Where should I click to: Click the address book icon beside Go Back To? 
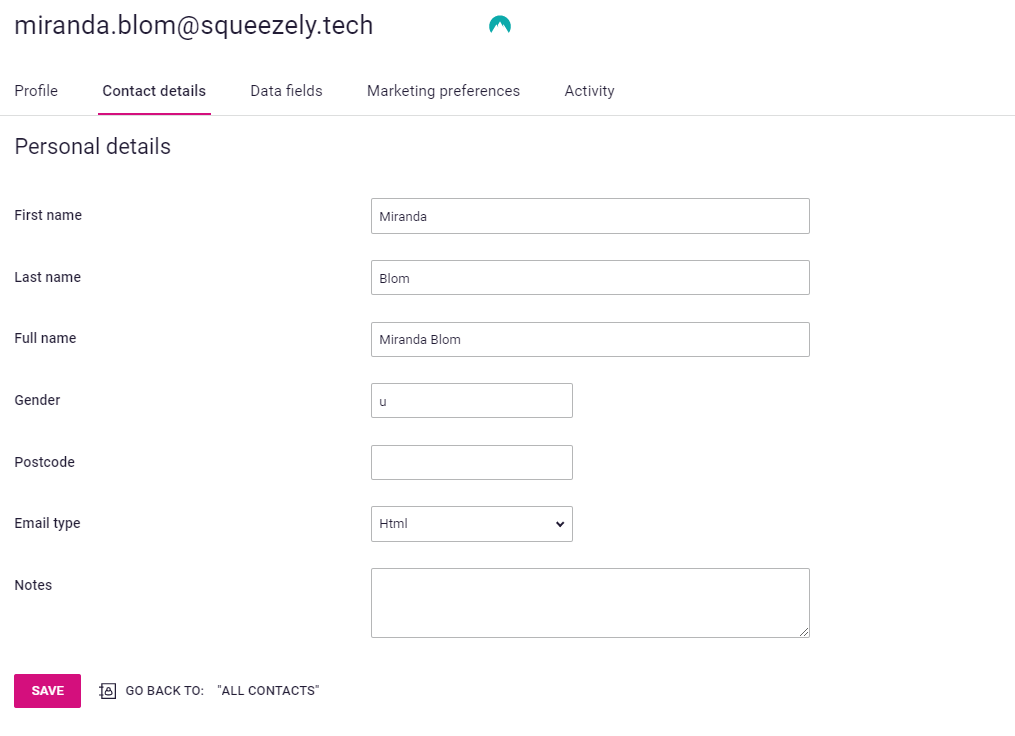(x=107, y=691)
